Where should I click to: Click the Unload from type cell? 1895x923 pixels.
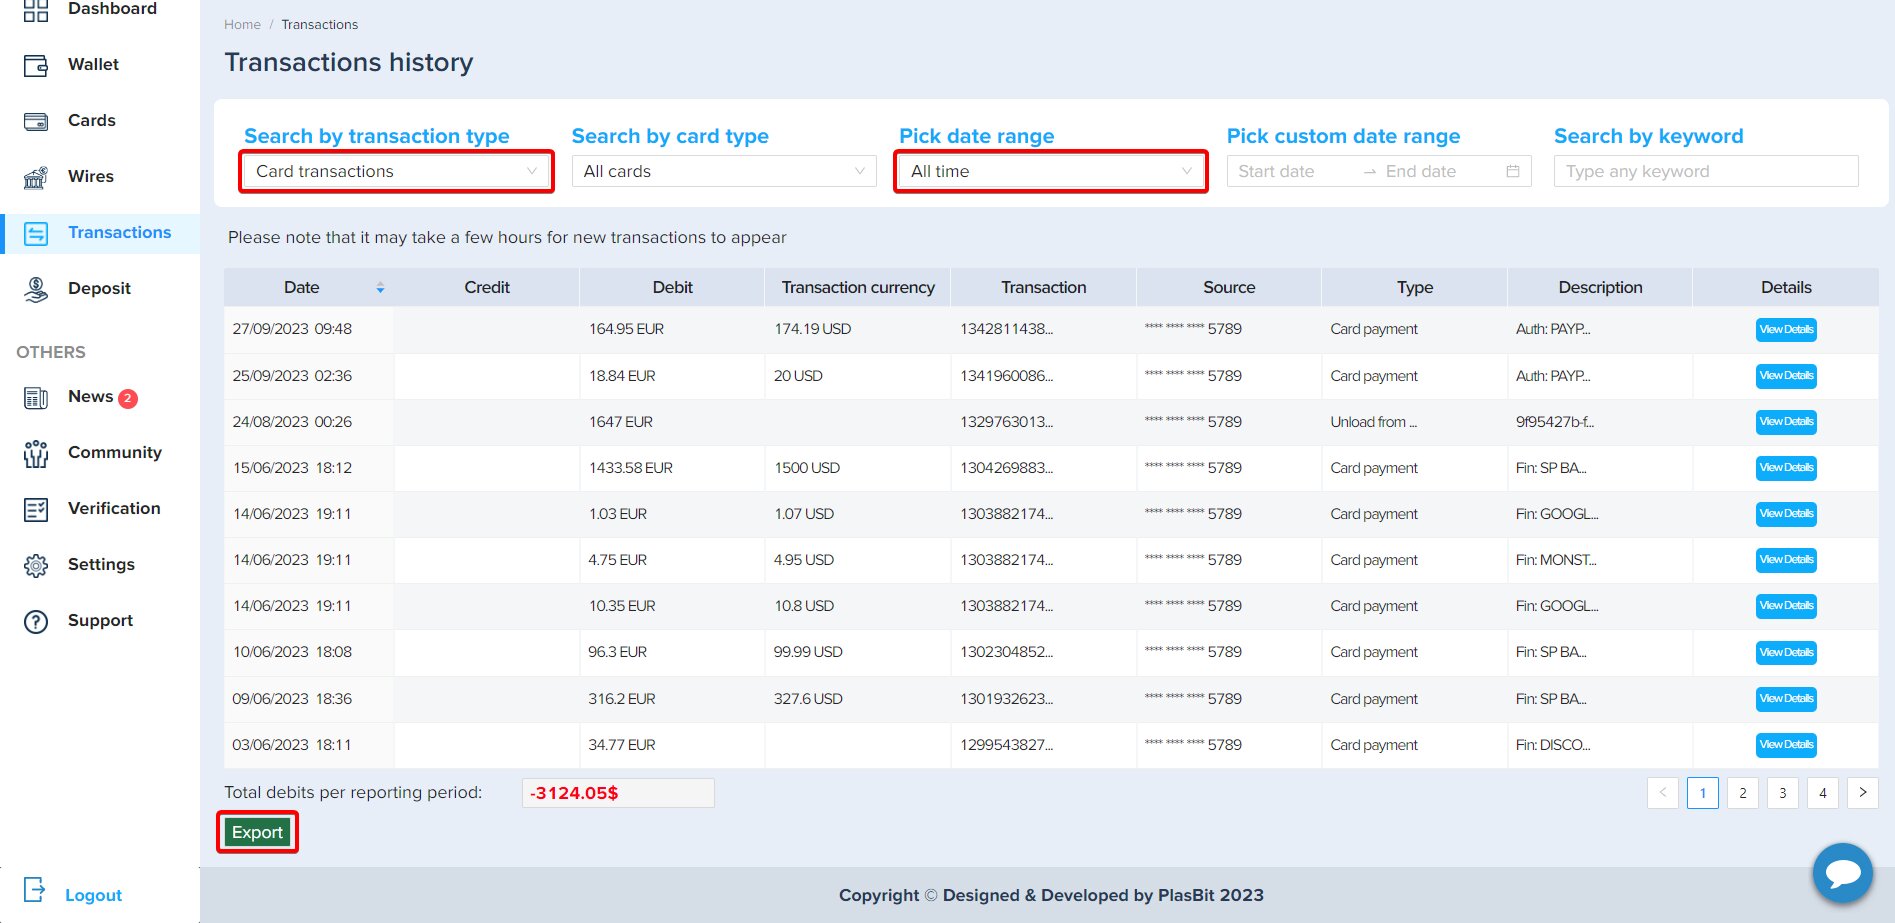pyautogui.click(x=1415, y=422)
